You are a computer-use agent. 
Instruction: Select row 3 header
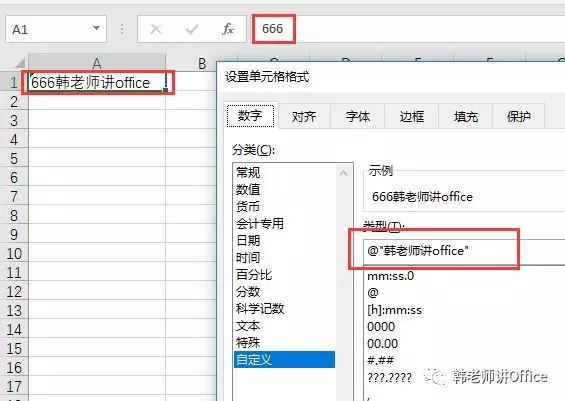(x=14, y=121)
